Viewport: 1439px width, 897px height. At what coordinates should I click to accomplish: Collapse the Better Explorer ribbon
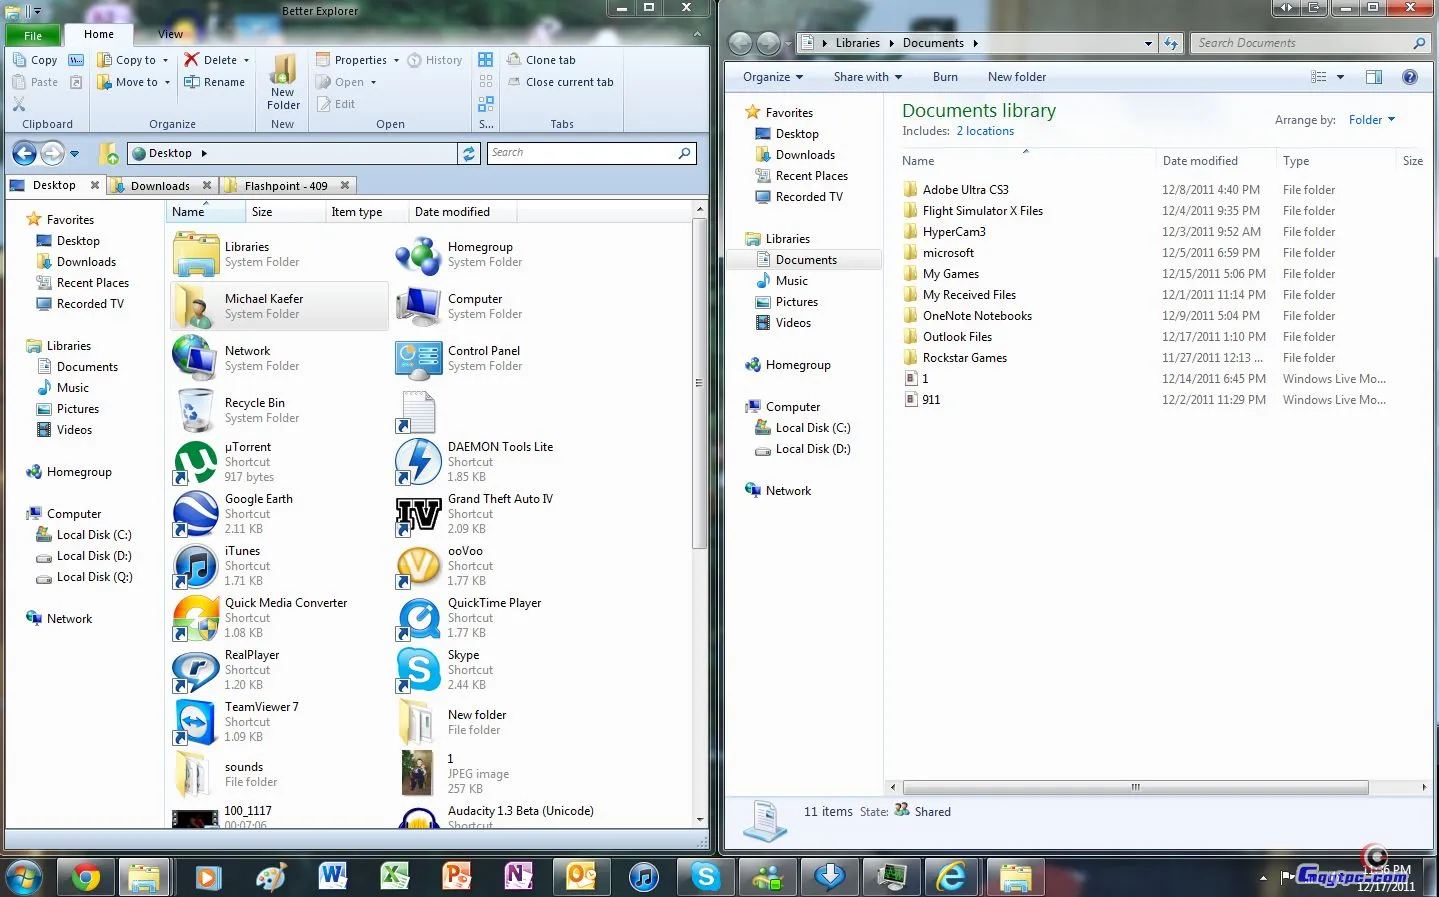[697, 35]
